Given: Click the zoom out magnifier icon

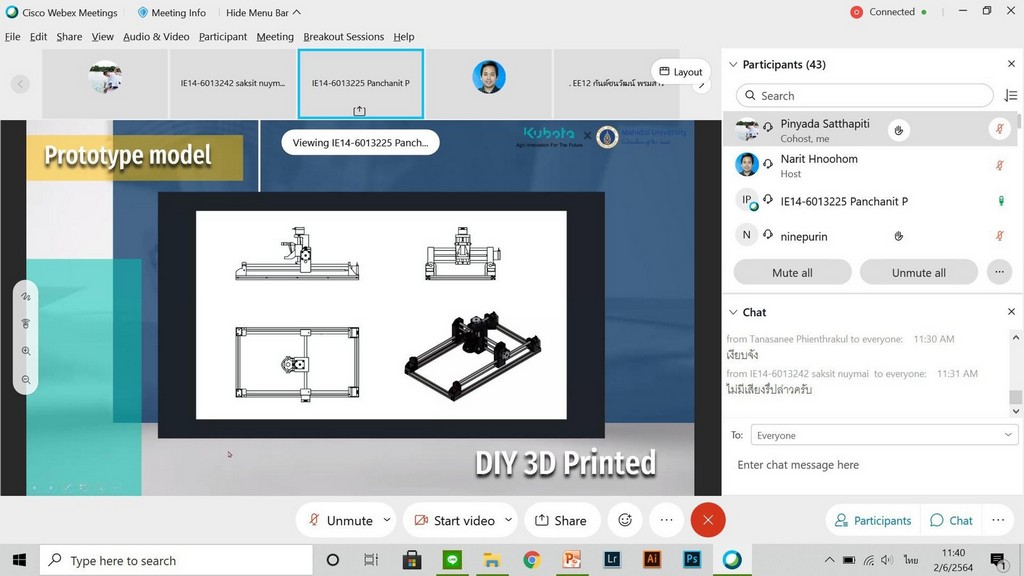Looking at the screenshot, I should 26,380.
